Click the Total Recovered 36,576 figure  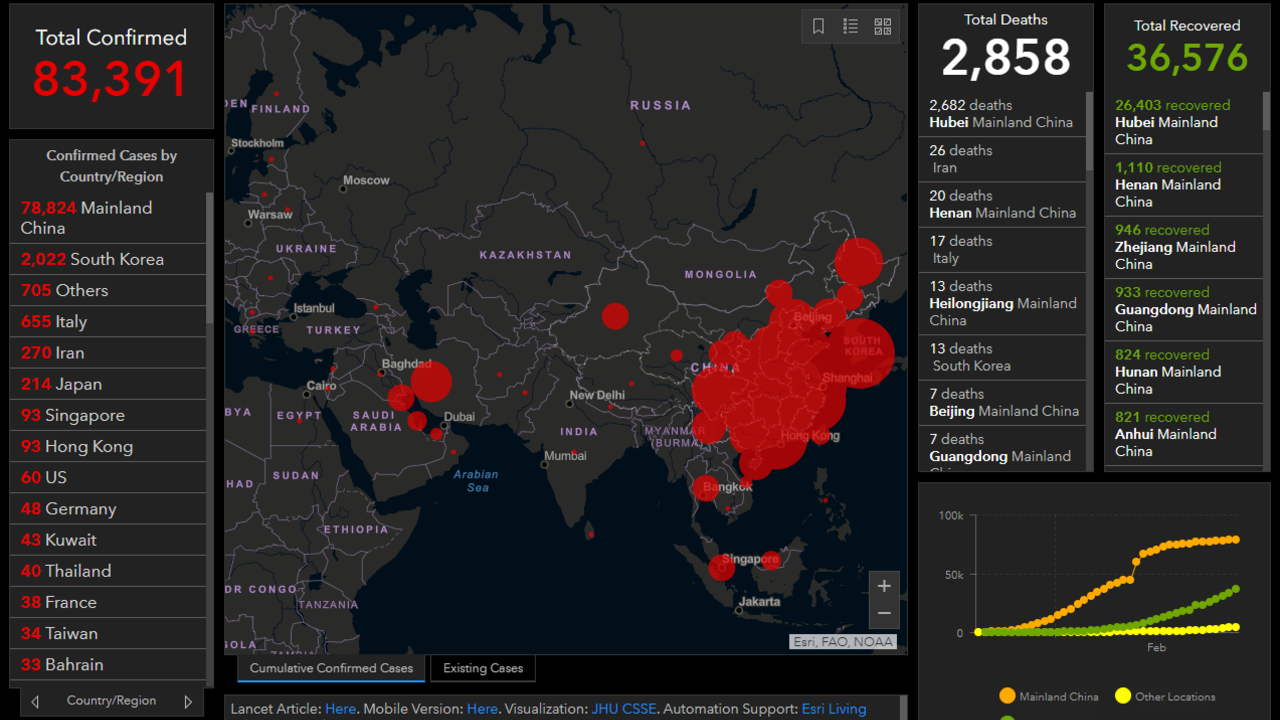coord(1187,57)
